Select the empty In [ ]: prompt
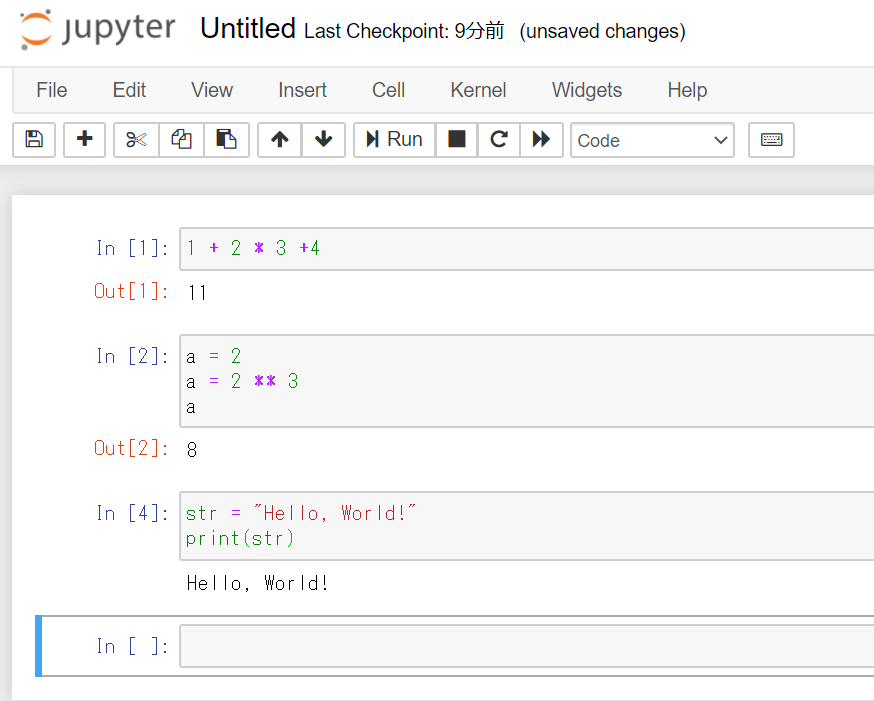 (132, 646)
